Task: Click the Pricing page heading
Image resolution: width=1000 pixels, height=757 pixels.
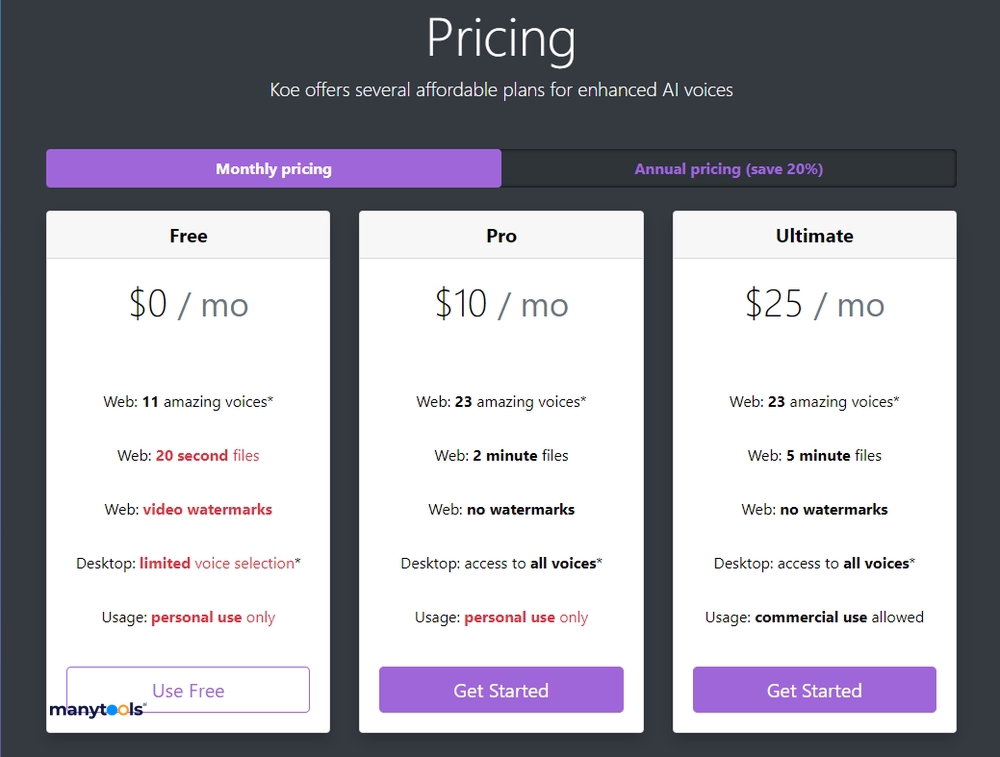Action: pyautogui.click(x=501, y=38)
